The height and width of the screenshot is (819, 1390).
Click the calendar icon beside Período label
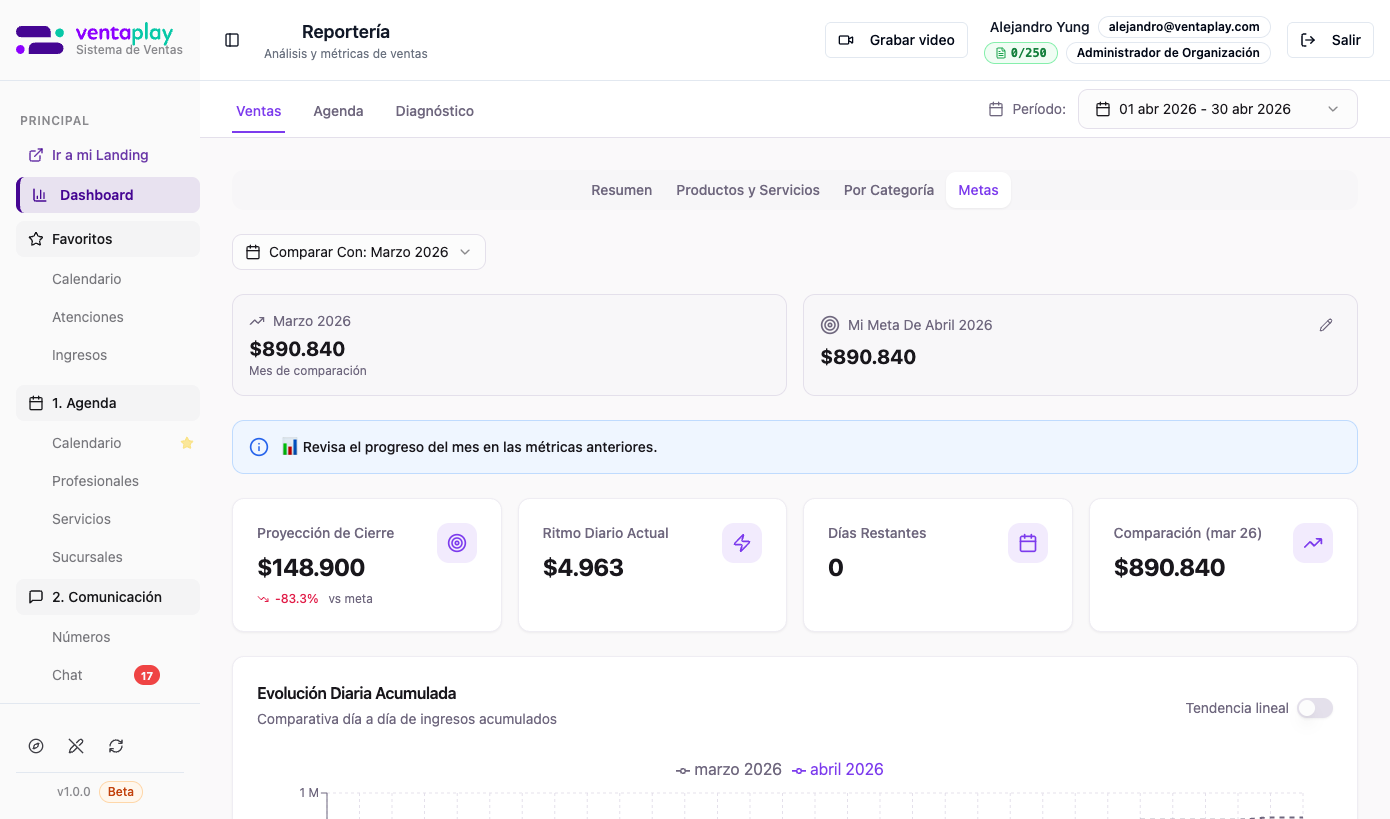[x=996, y=109]
